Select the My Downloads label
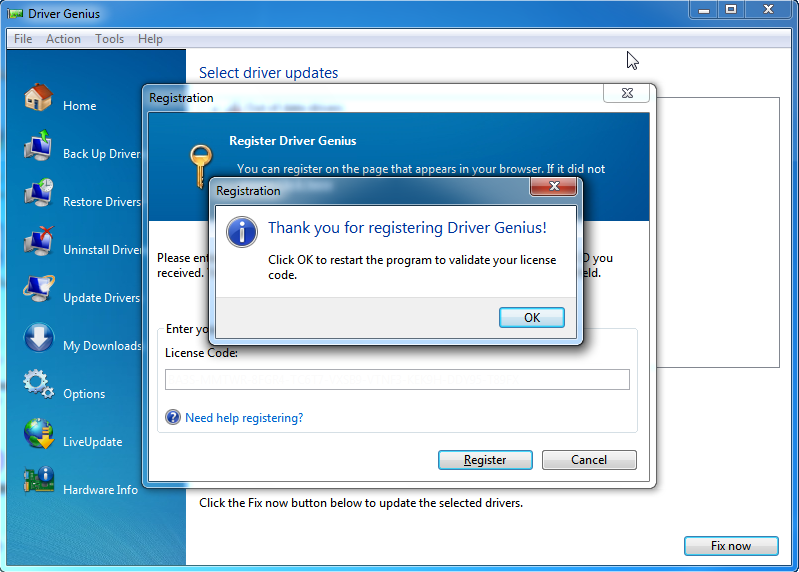 coord(102,346)
